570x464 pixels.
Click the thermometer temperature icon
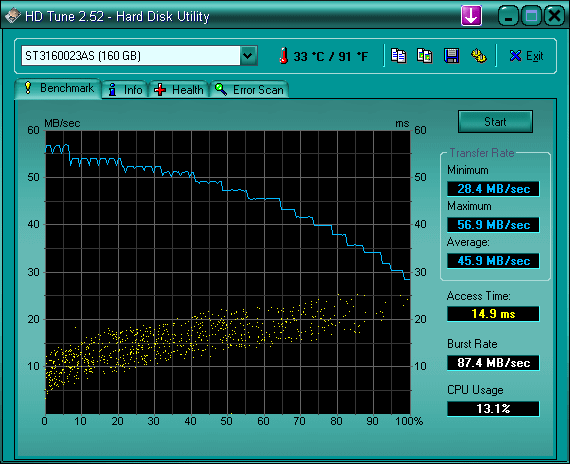[284, 56]
